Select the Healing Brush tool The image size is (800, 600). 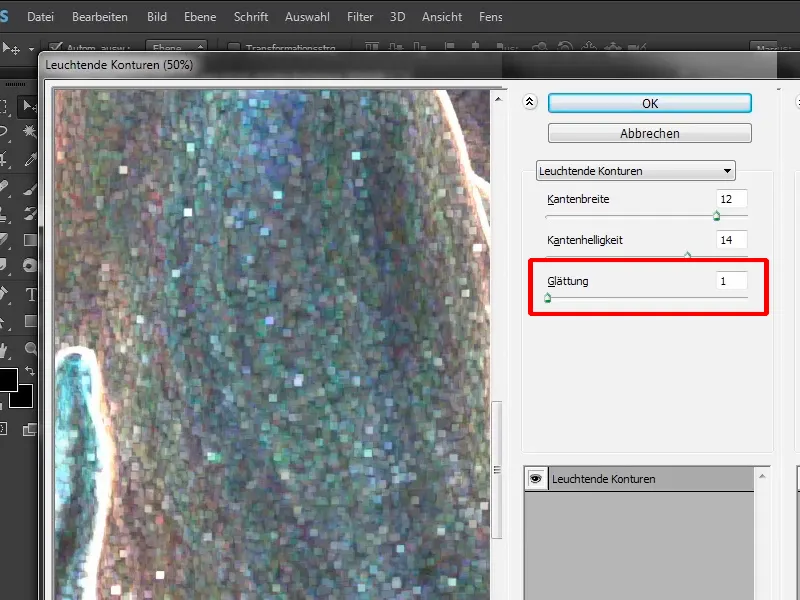pos(3,186)
